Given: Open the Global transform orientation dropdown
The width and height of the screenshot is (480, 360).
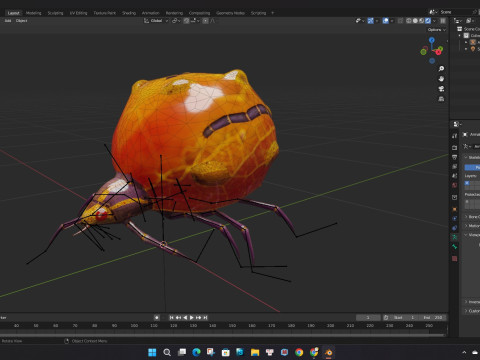Looking at the screenshot, I should pos(156,21).
